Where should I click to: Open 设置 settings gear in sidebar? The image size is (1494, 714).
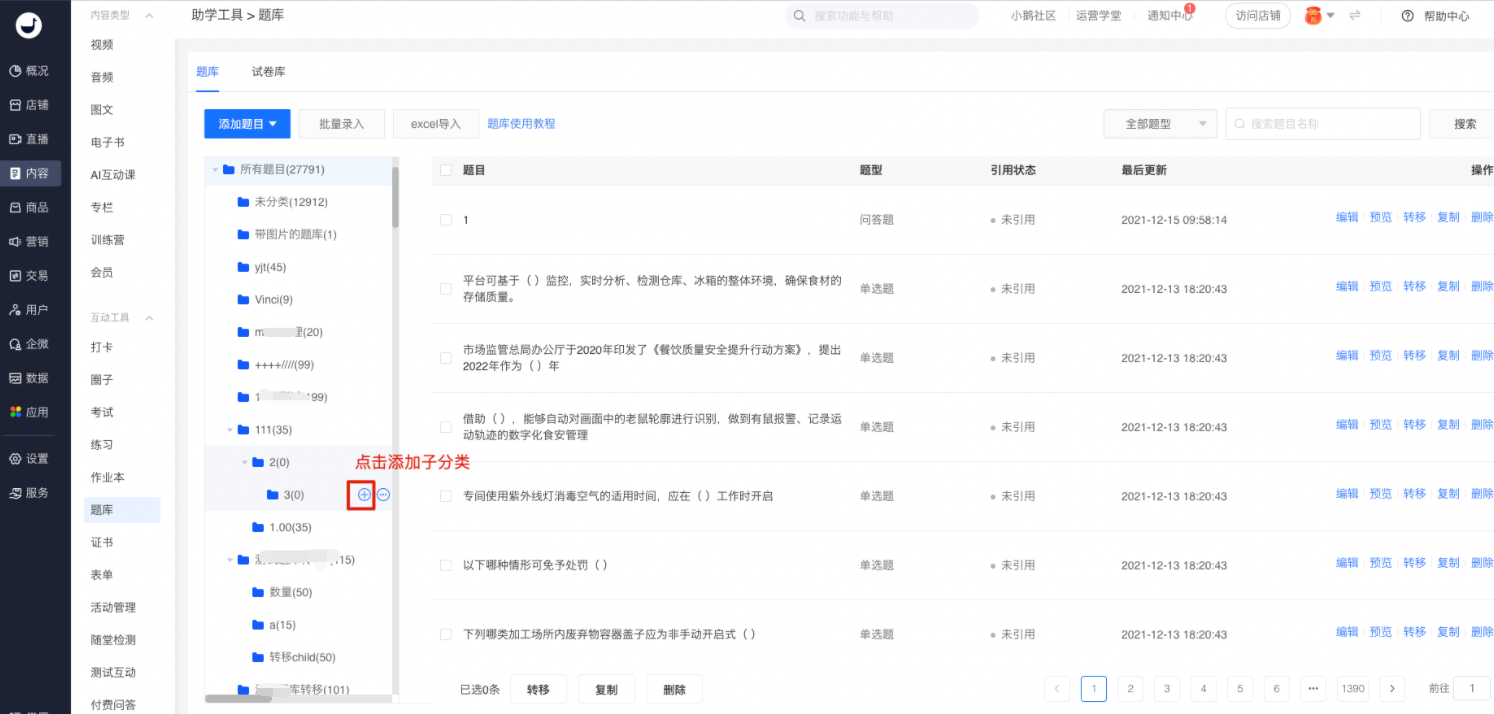coord(15,459)
